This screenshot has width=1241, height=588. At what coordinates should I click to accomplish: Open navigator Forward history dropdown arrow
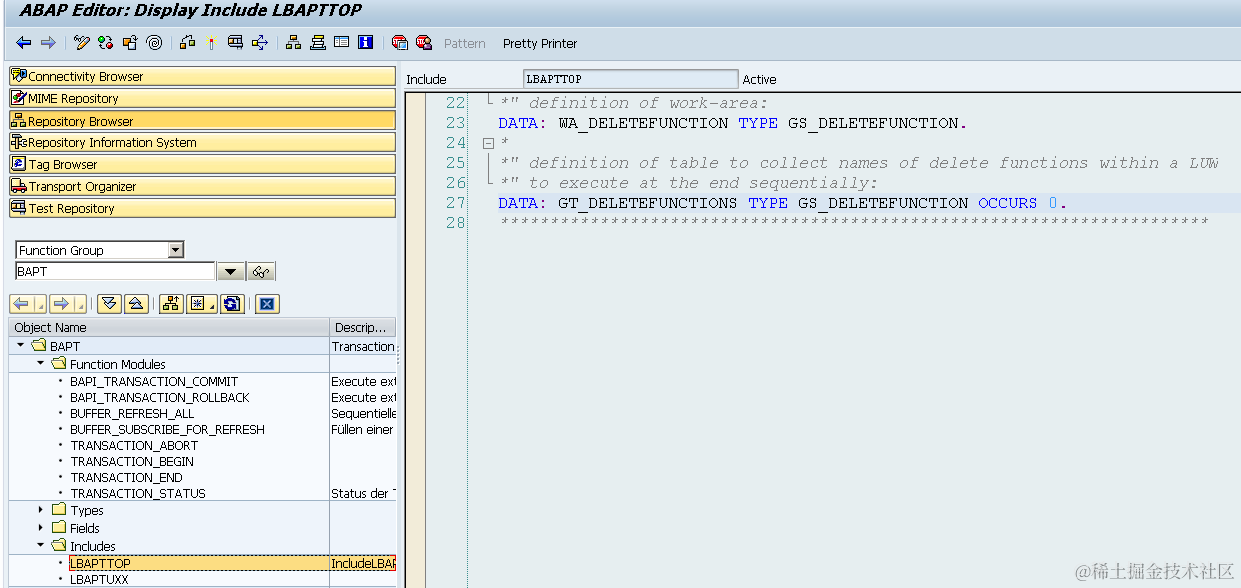pyautogui.click(x=79, y=304)
